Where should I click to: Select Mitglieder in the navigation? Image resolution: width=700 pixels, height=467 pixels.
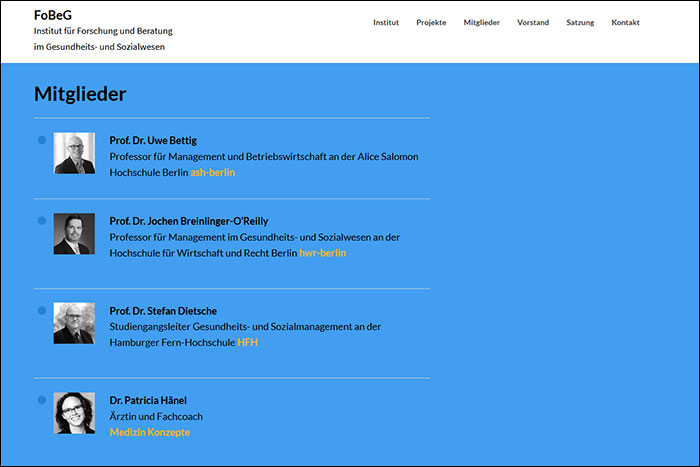pyautogui.click(x=481, y=22)
